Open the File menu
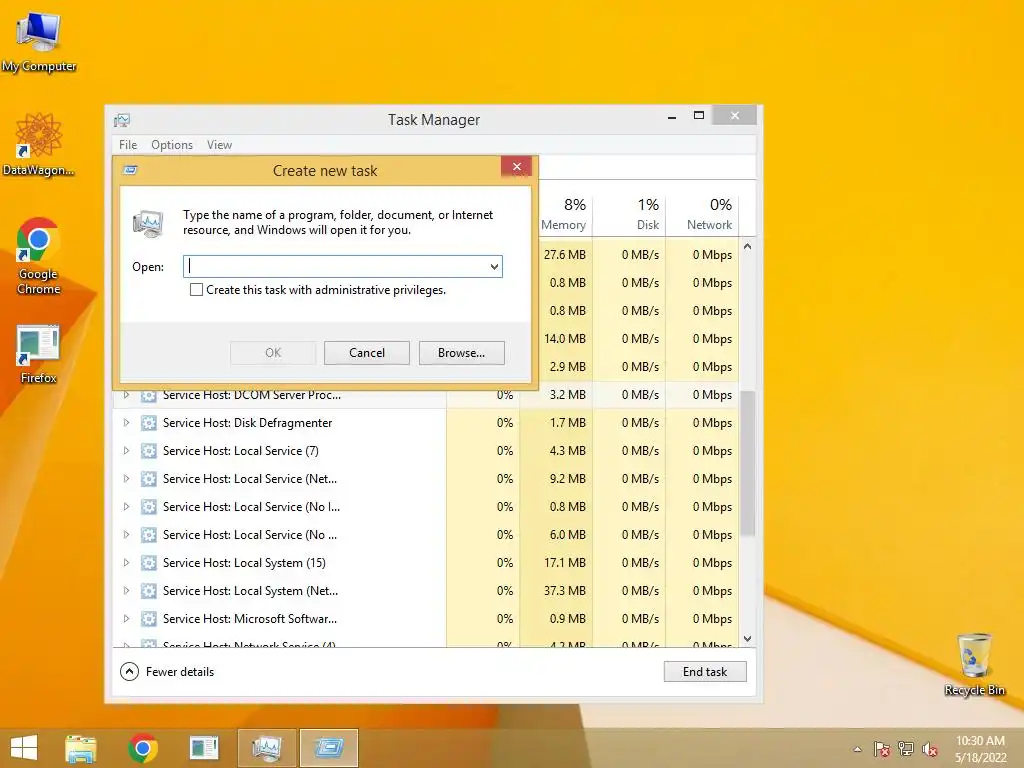The height and width of the screenshot is (768, 1024). click(x=128, y=145)
